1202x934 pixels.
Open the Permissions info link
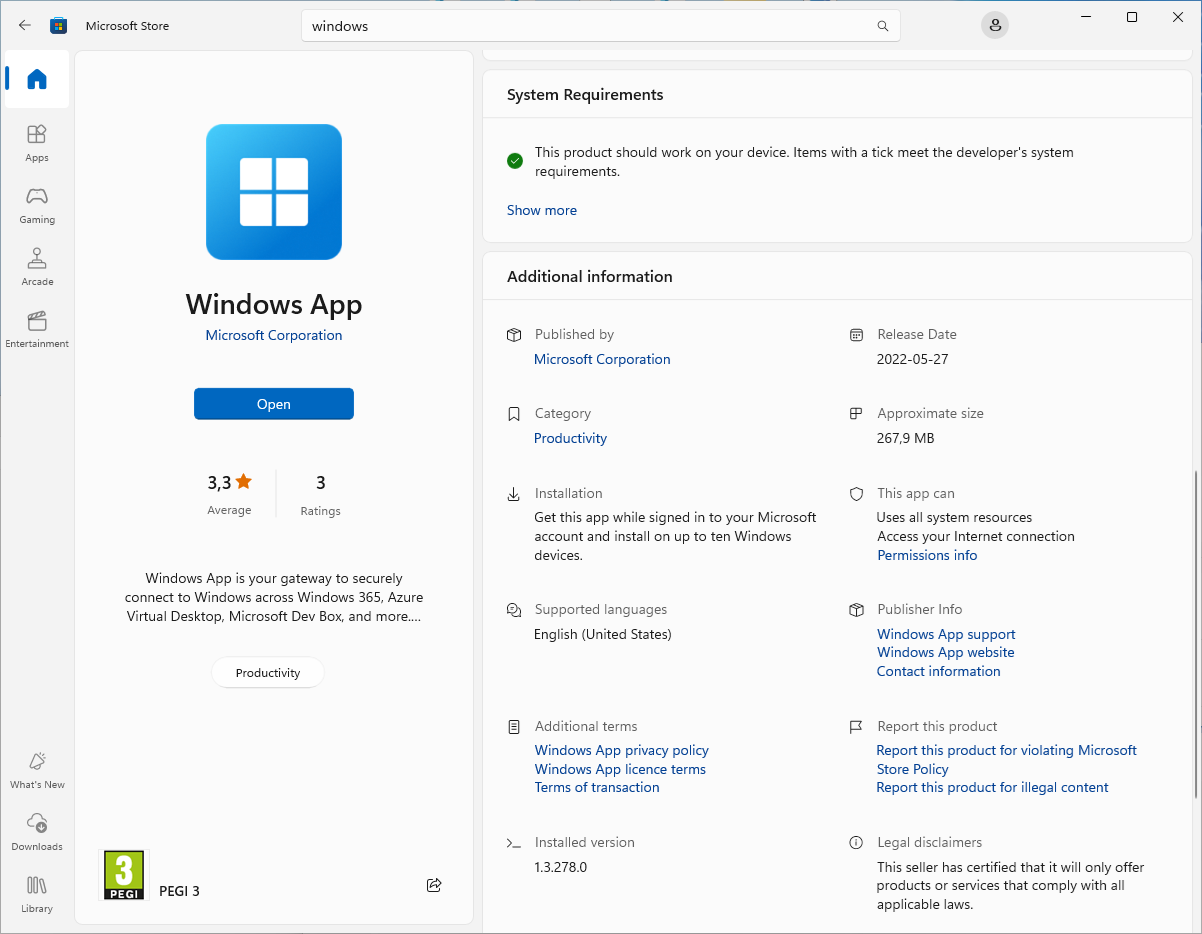(x=927, y=555)
